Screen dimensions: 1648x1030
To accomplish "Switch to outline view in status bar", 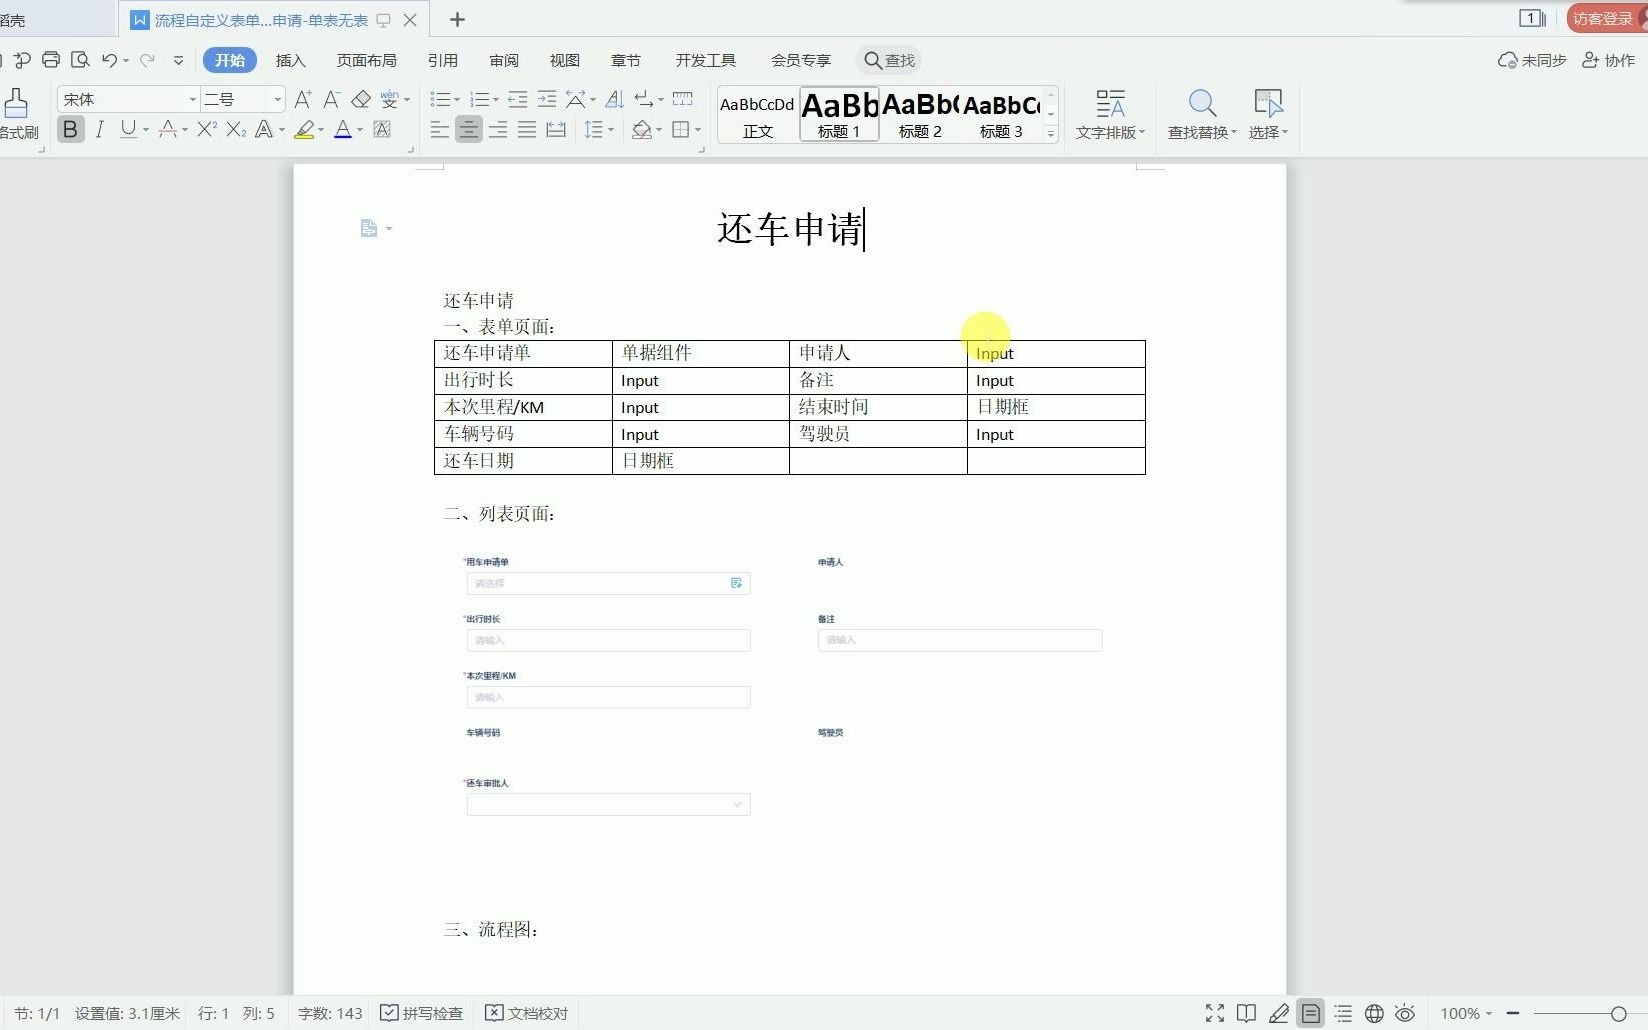I will coord(1343,1014).
